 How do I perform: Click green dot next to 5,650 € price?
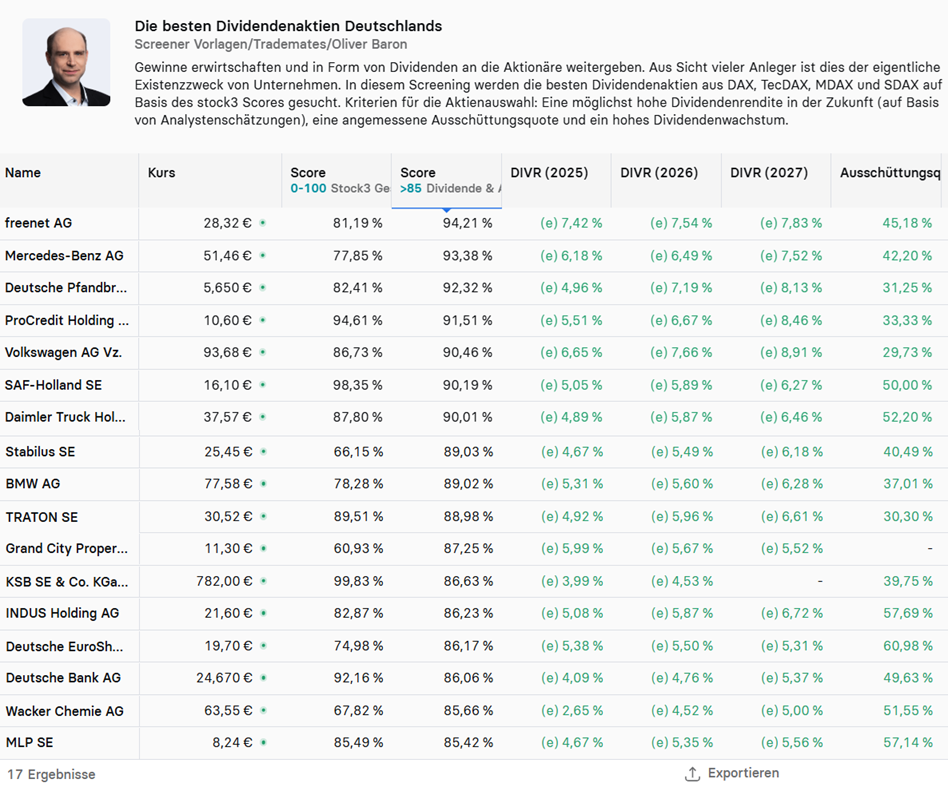click(262, 288)
